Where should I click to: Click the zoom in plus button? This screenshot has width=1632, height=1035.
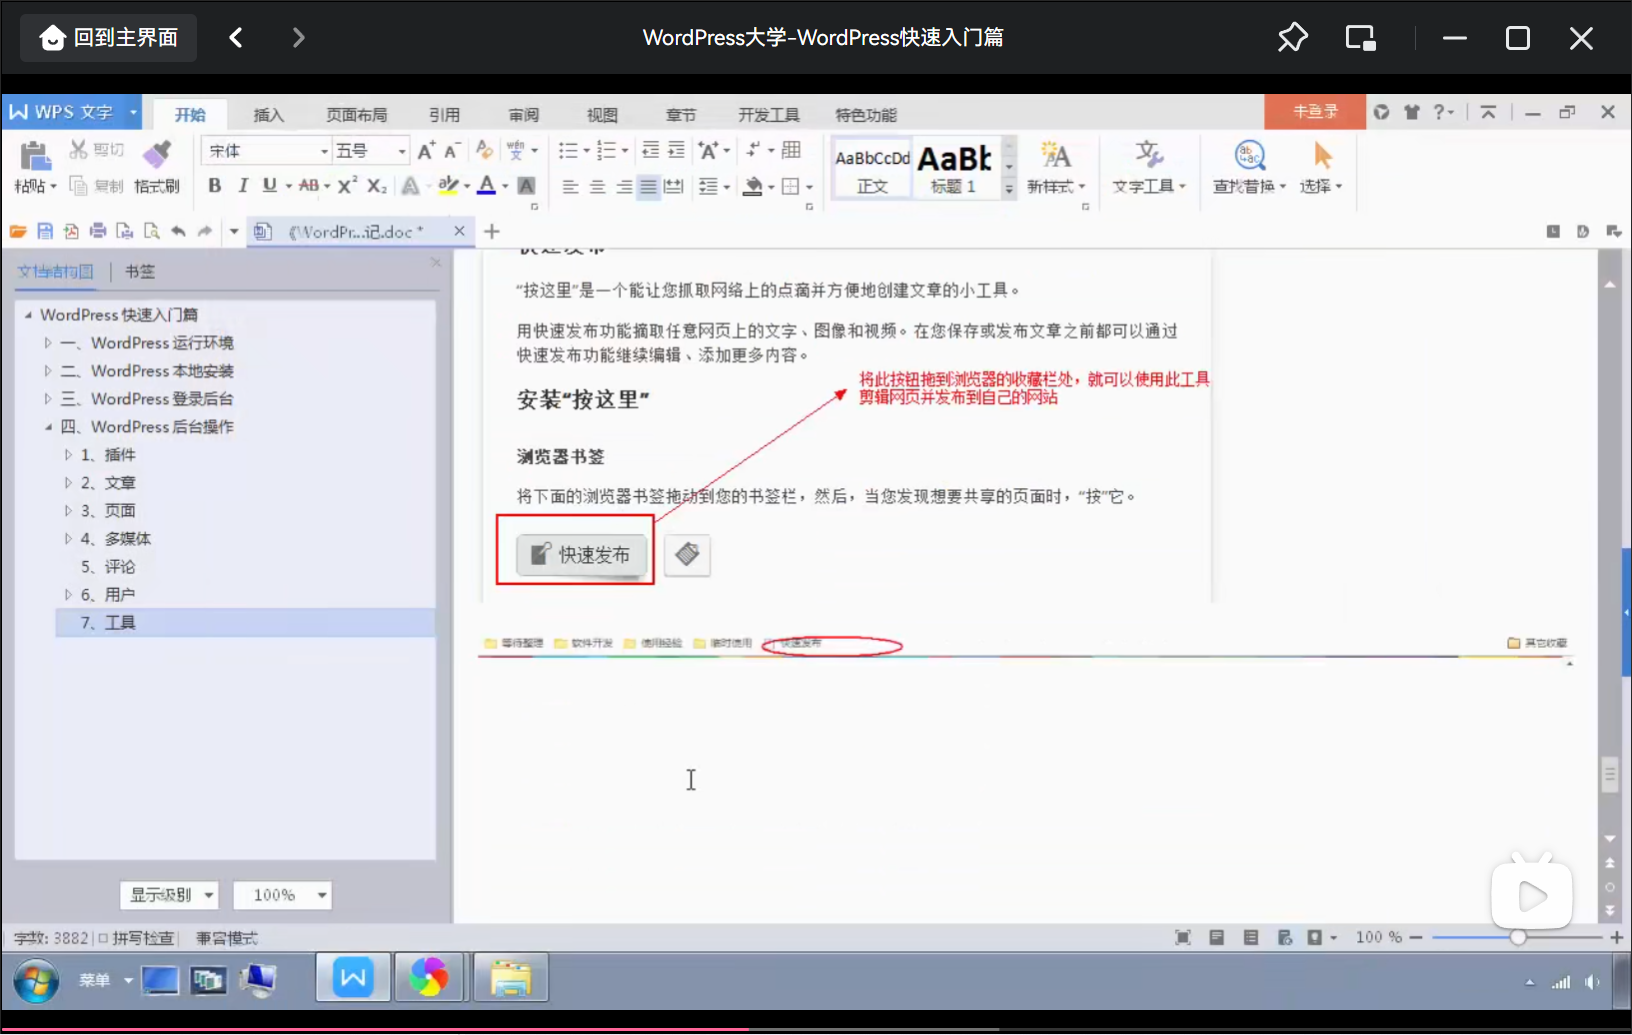point(1616,937)
